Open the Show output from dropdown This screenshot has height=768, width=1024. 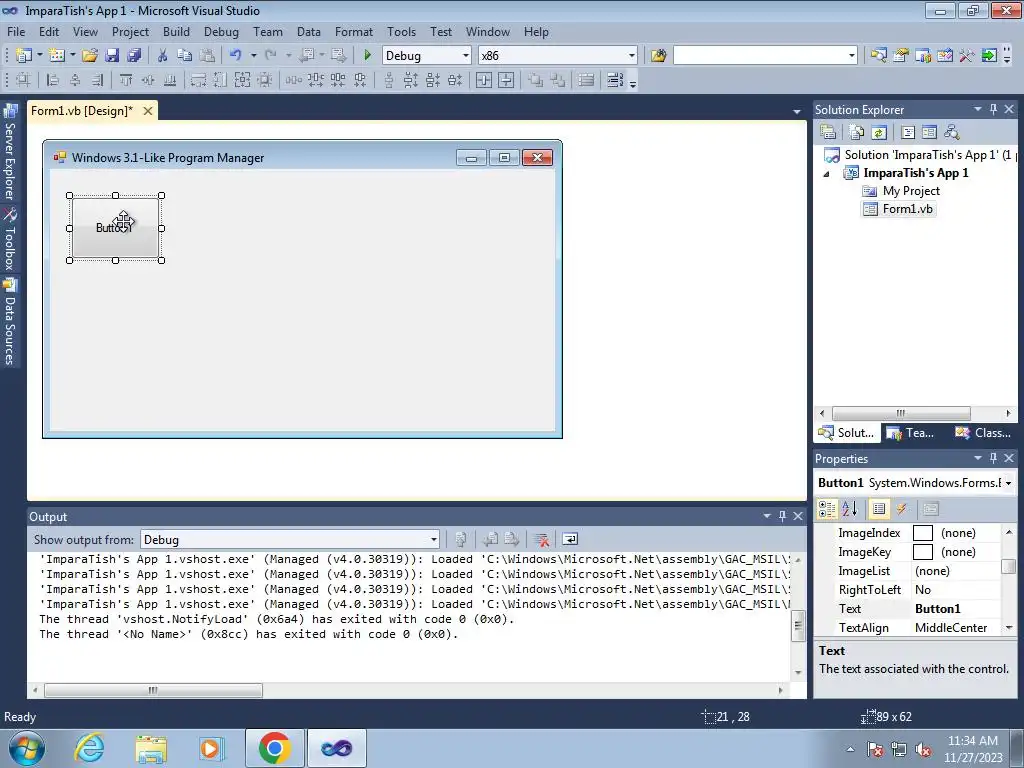click(434, 539)
